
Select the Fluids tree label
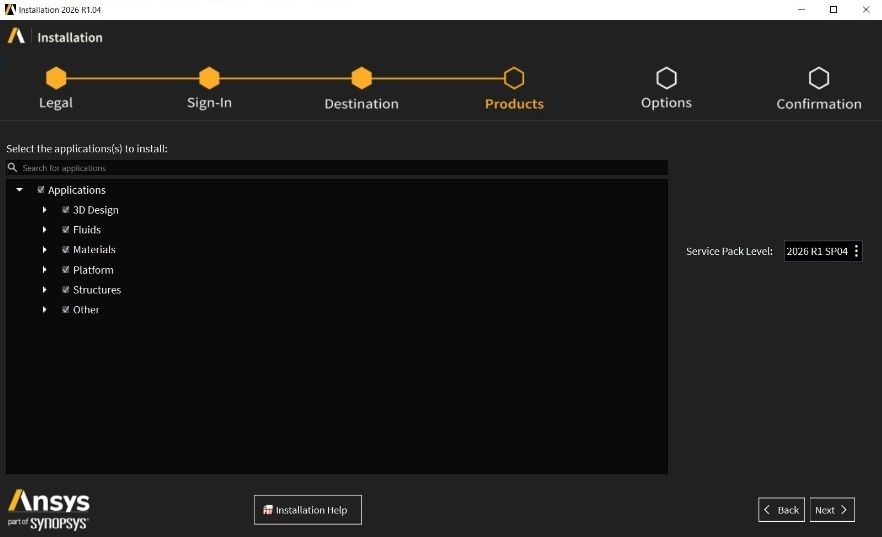tap(87, 229)
